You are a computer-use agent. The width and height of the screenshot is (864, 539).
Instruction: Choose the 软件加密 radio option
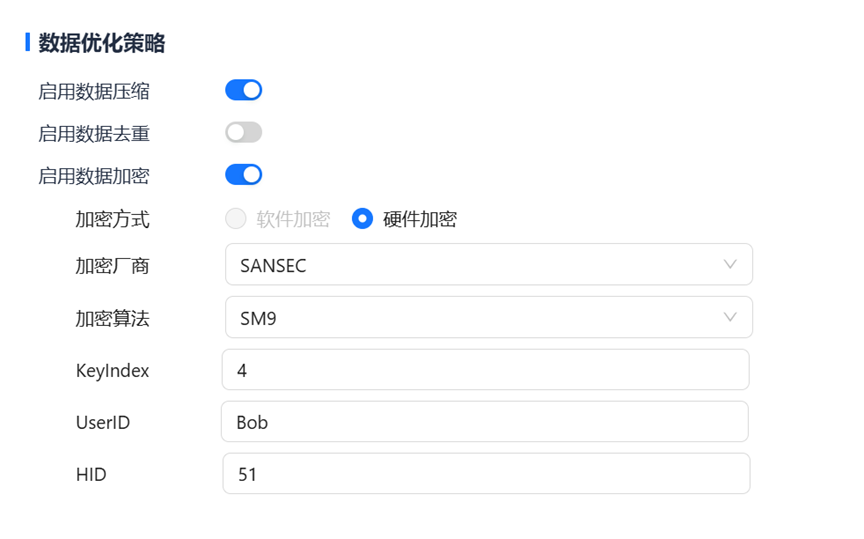236,219
